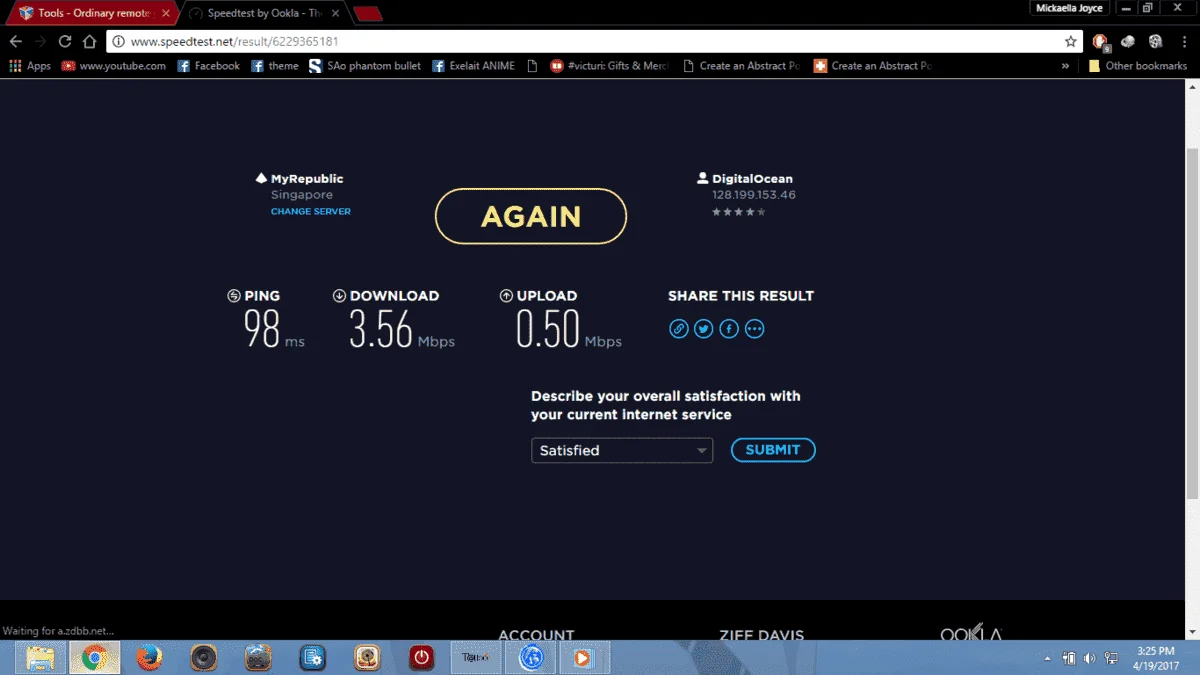Open the Satisfied satisfaction dropdown

point(622,450)
